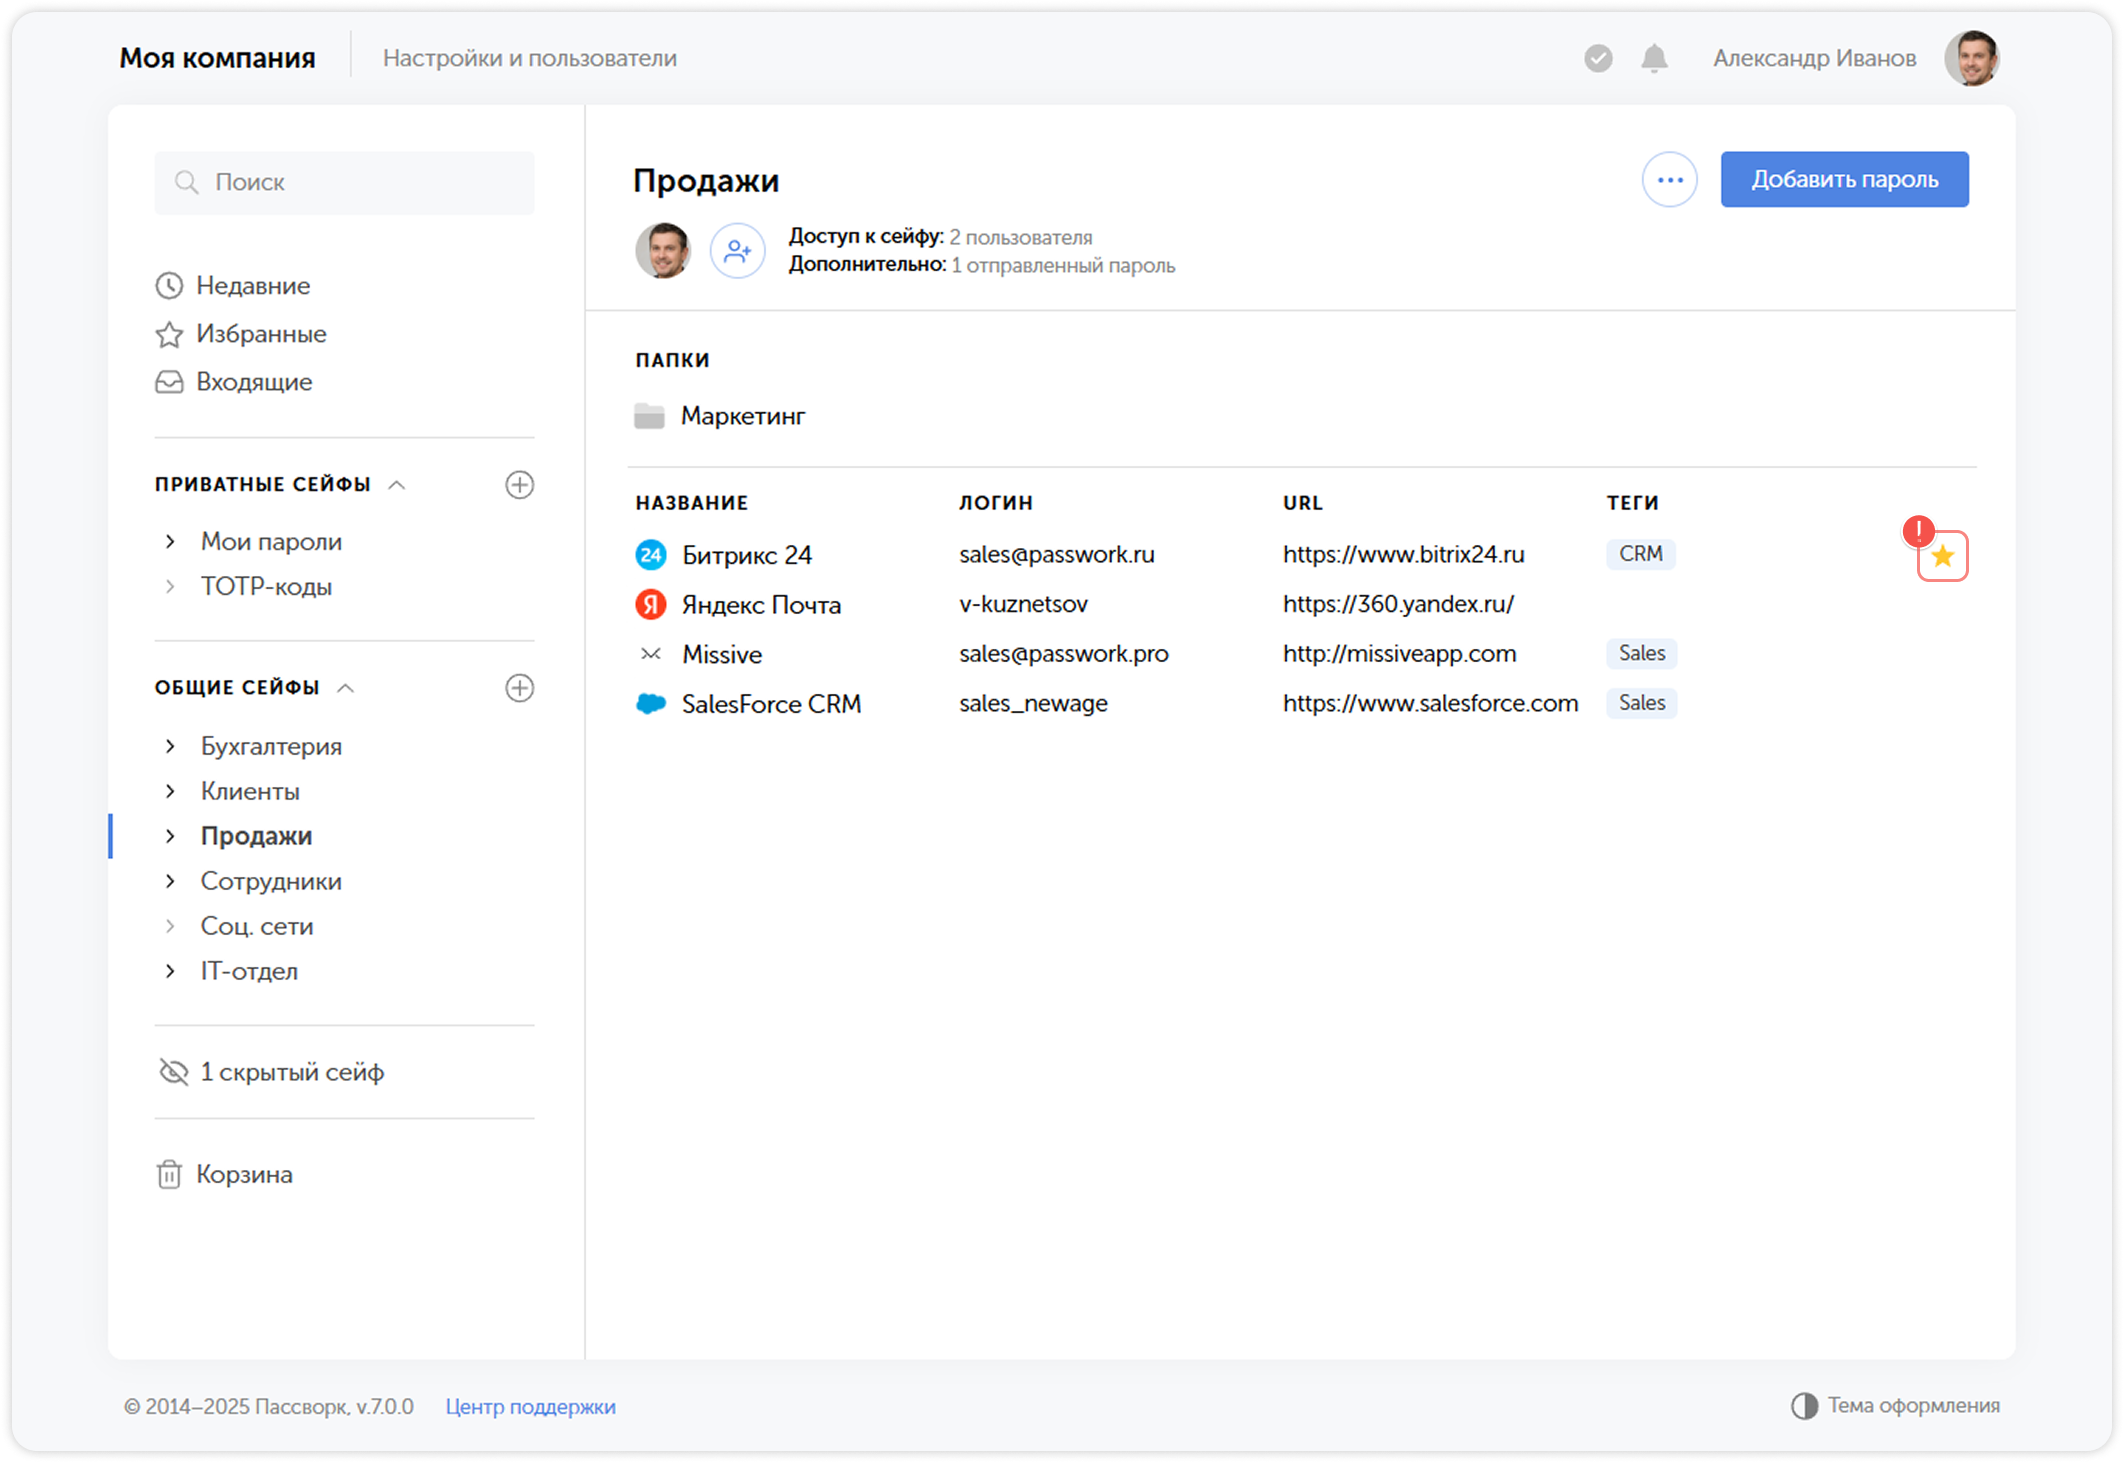Click the Поиск search field
Viewport: 2124px width, 1463px height.
coord(344,182)
